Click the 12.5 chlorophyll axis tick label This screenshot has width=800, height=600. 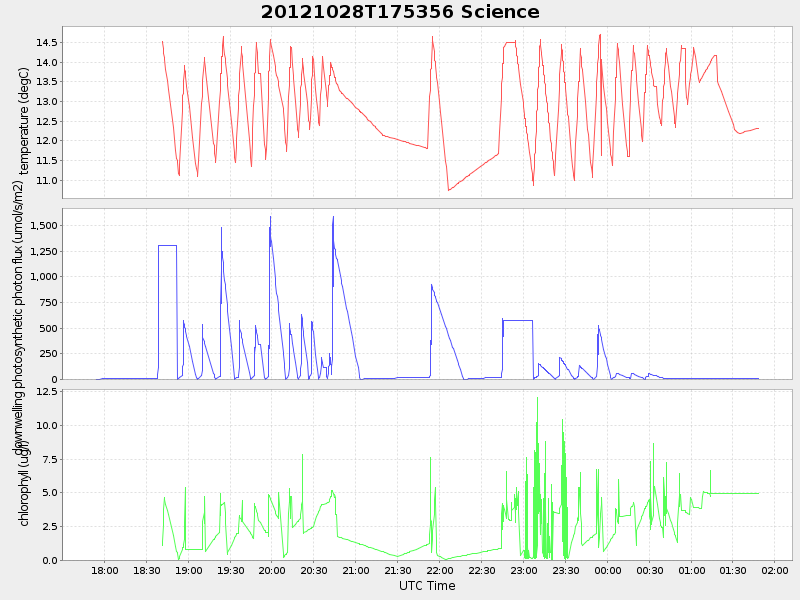46,392
